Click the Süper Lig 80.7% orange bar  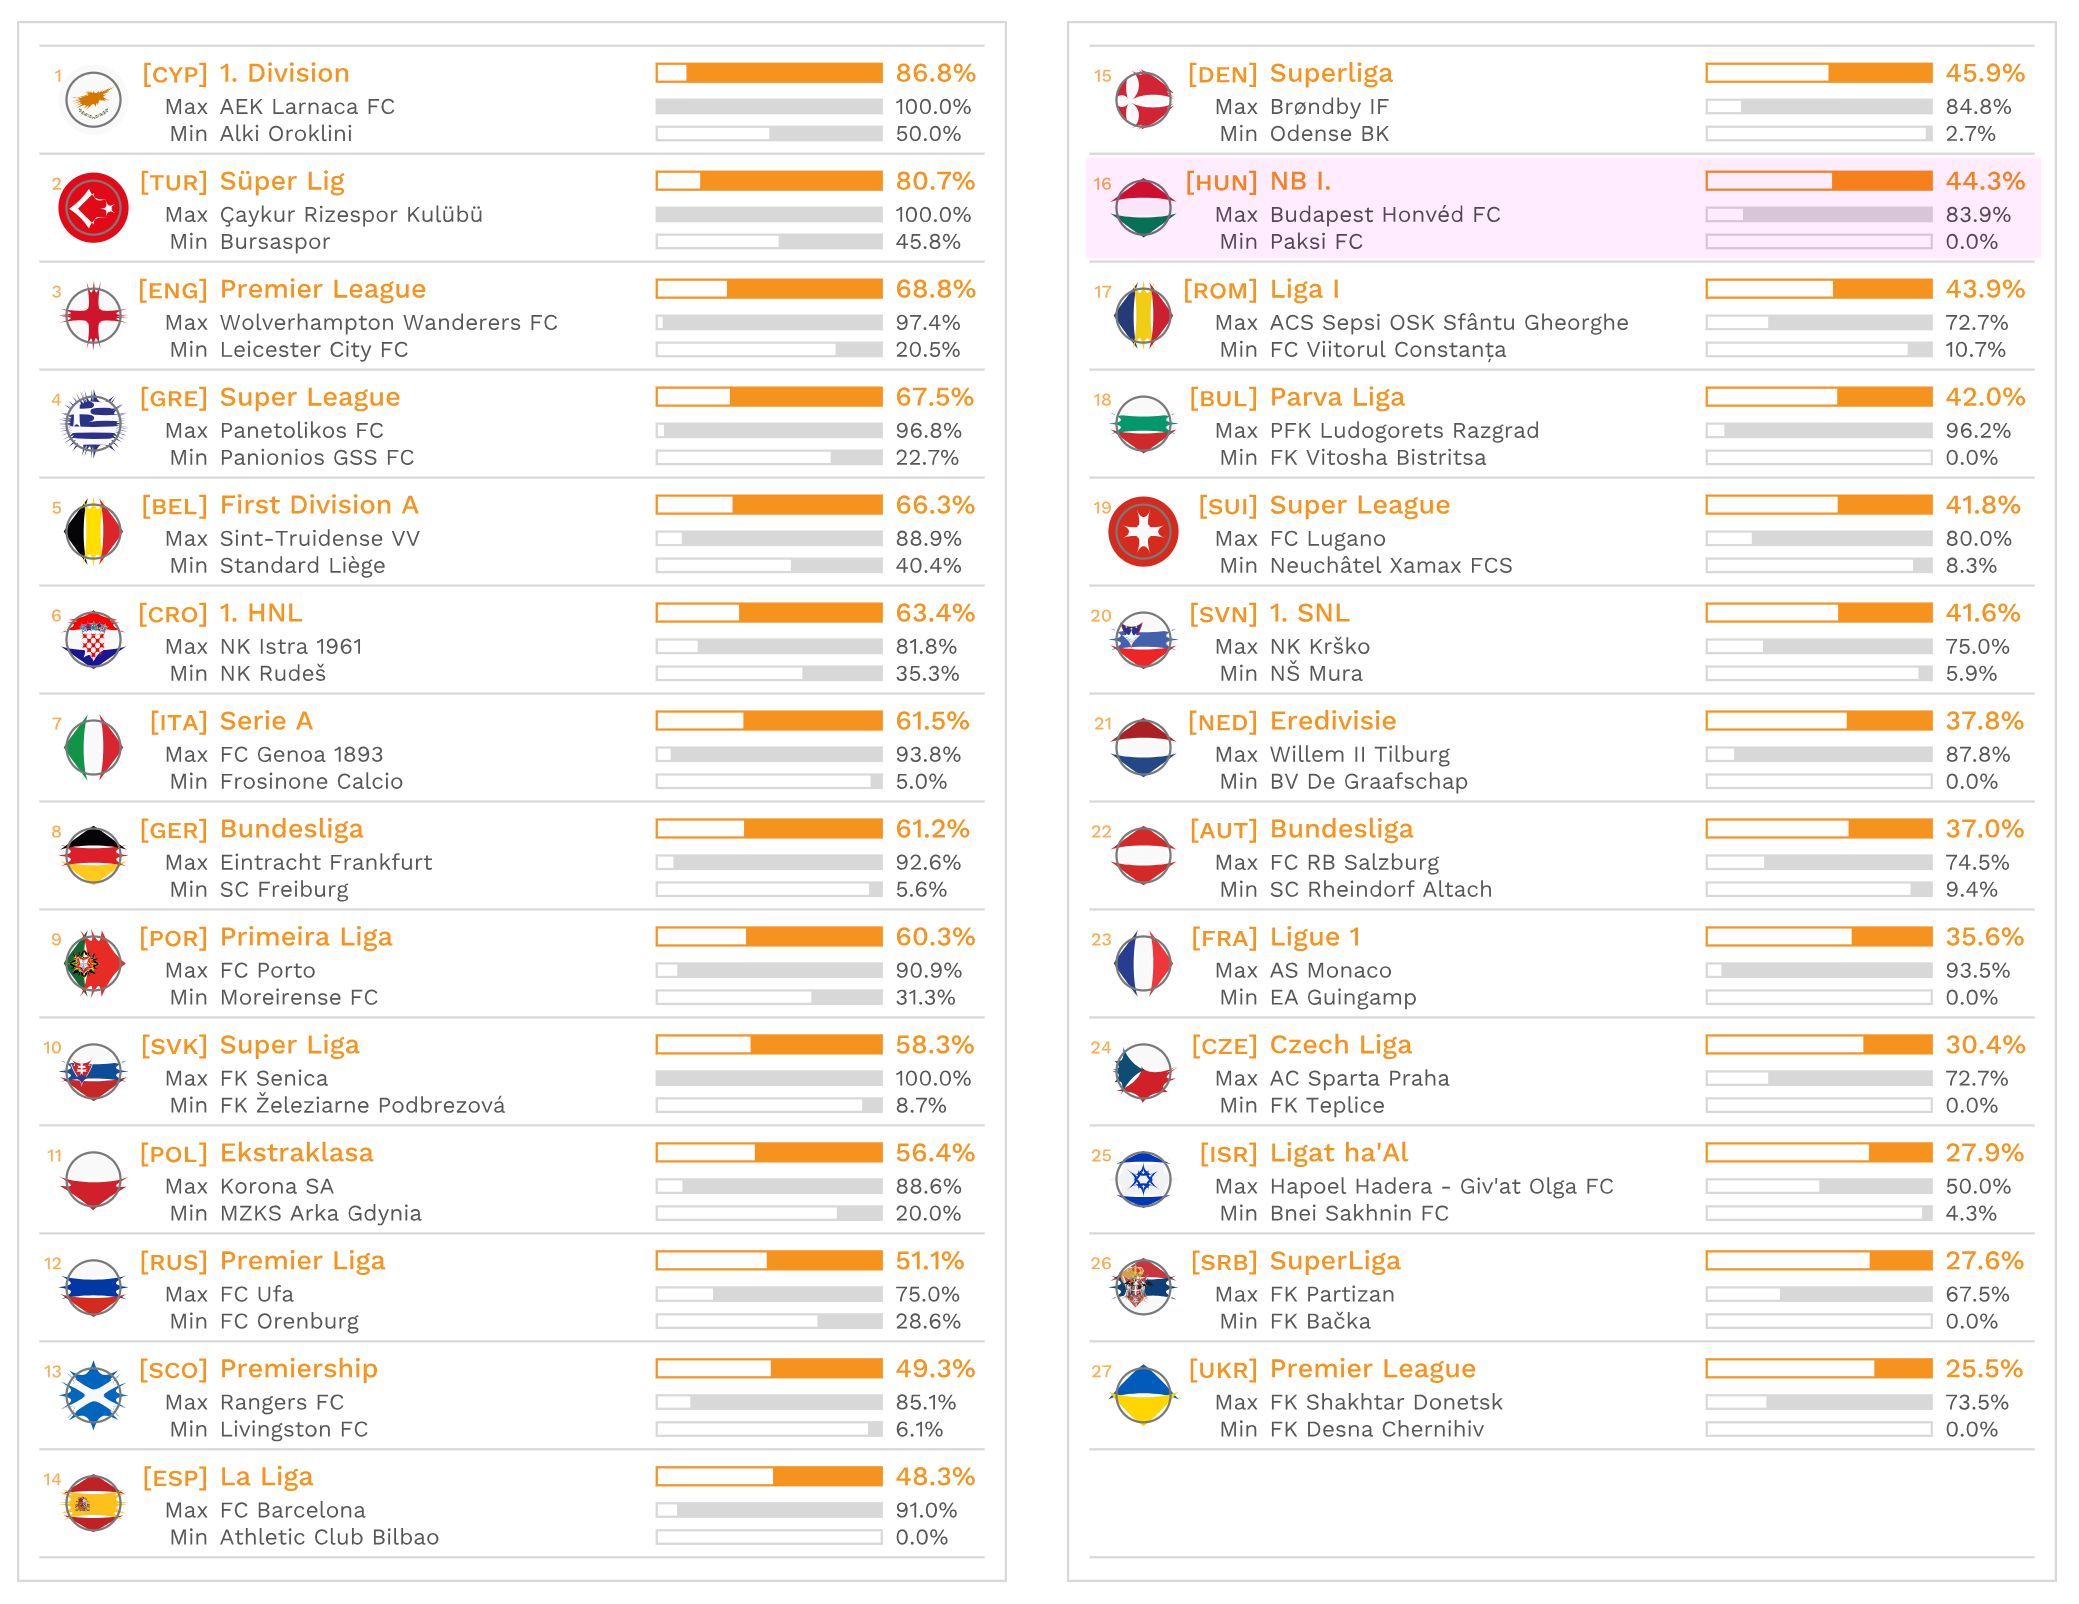(x=769, y=181)
